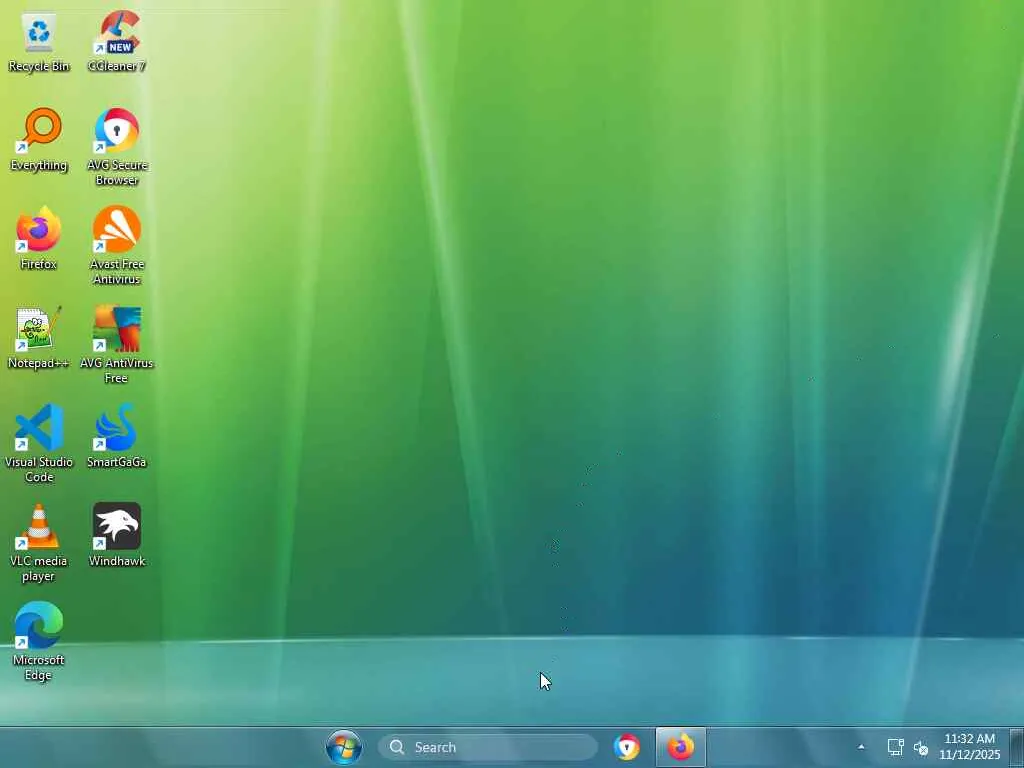
Task: Open the network status tray icon
Action: click(x=895, y=747)
